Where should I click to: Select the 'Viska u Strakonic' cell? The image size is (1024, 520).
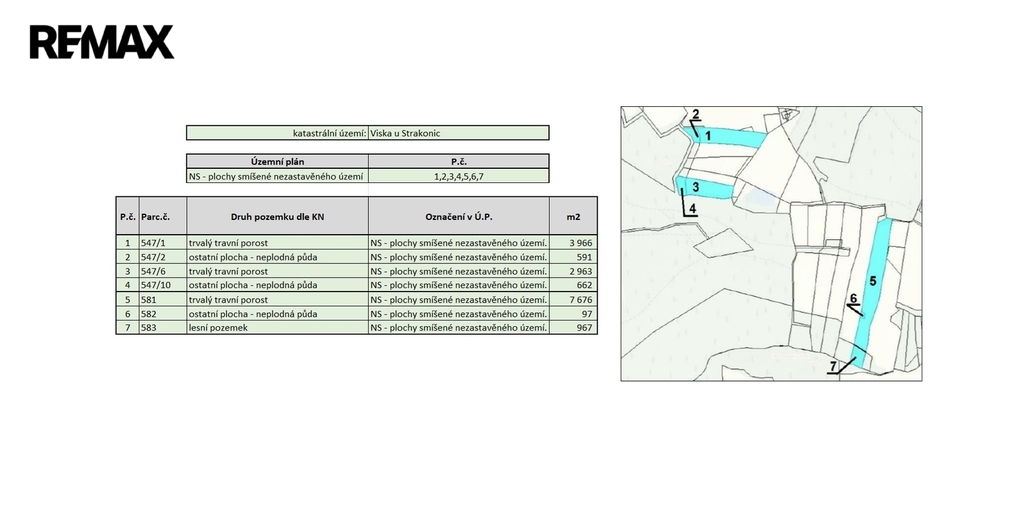(x=458, y=132)
